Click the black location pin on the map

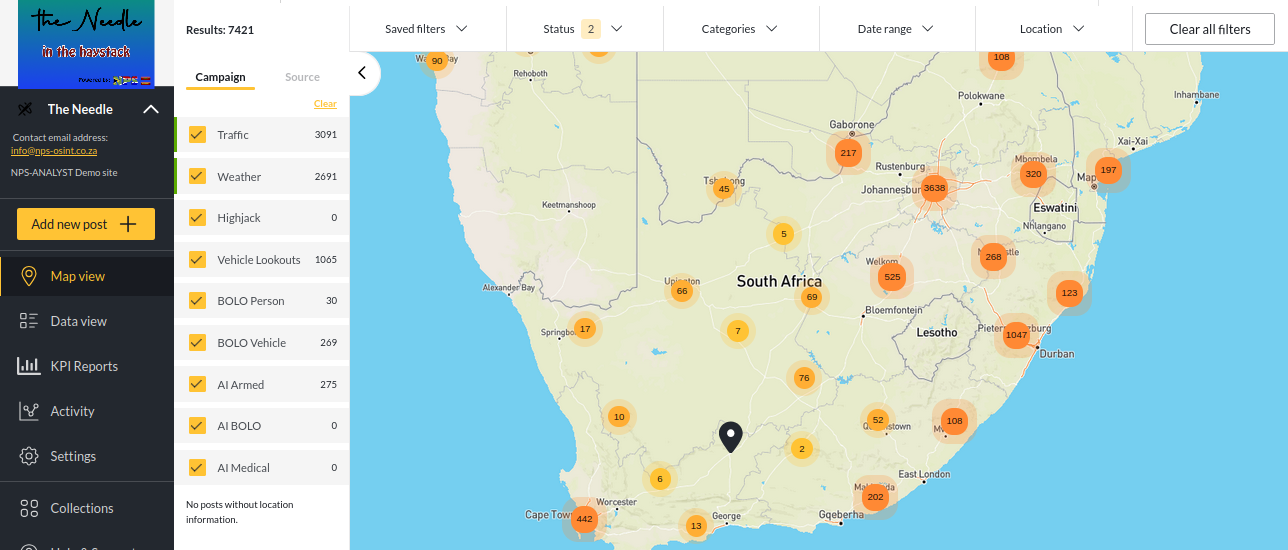(x=731, y=436)
